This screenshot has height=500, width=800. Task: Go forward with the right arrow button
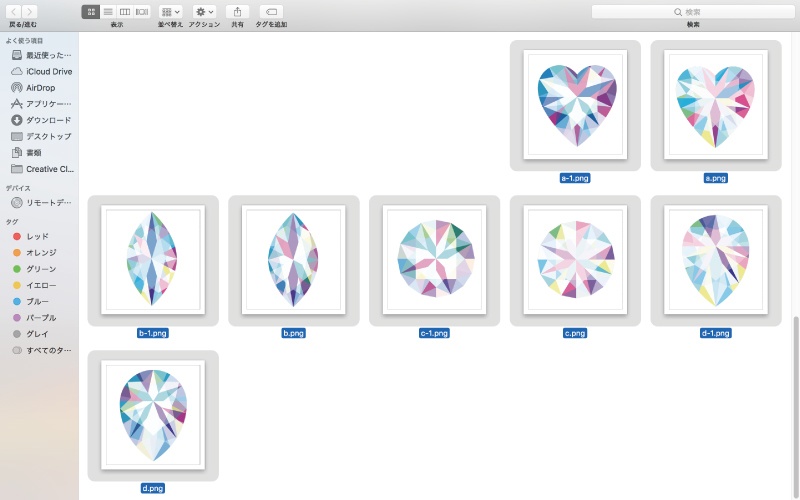click(x=30, y=12)
